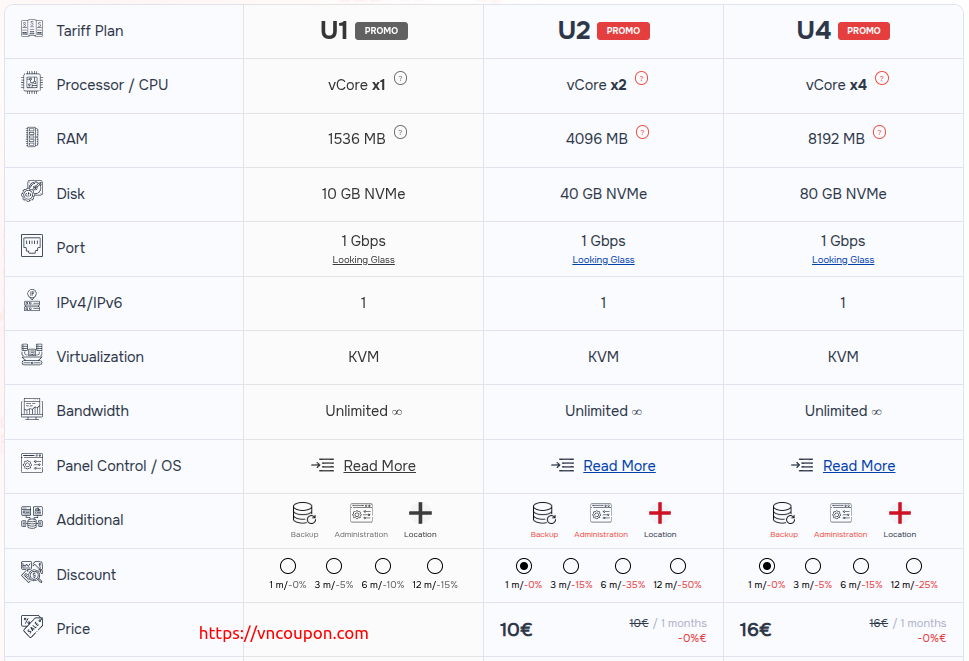The height and width of the screenshot is (661, 969).
Task: Click the U4 RAM 8192 MB help icon
Action: click(879, 132)
